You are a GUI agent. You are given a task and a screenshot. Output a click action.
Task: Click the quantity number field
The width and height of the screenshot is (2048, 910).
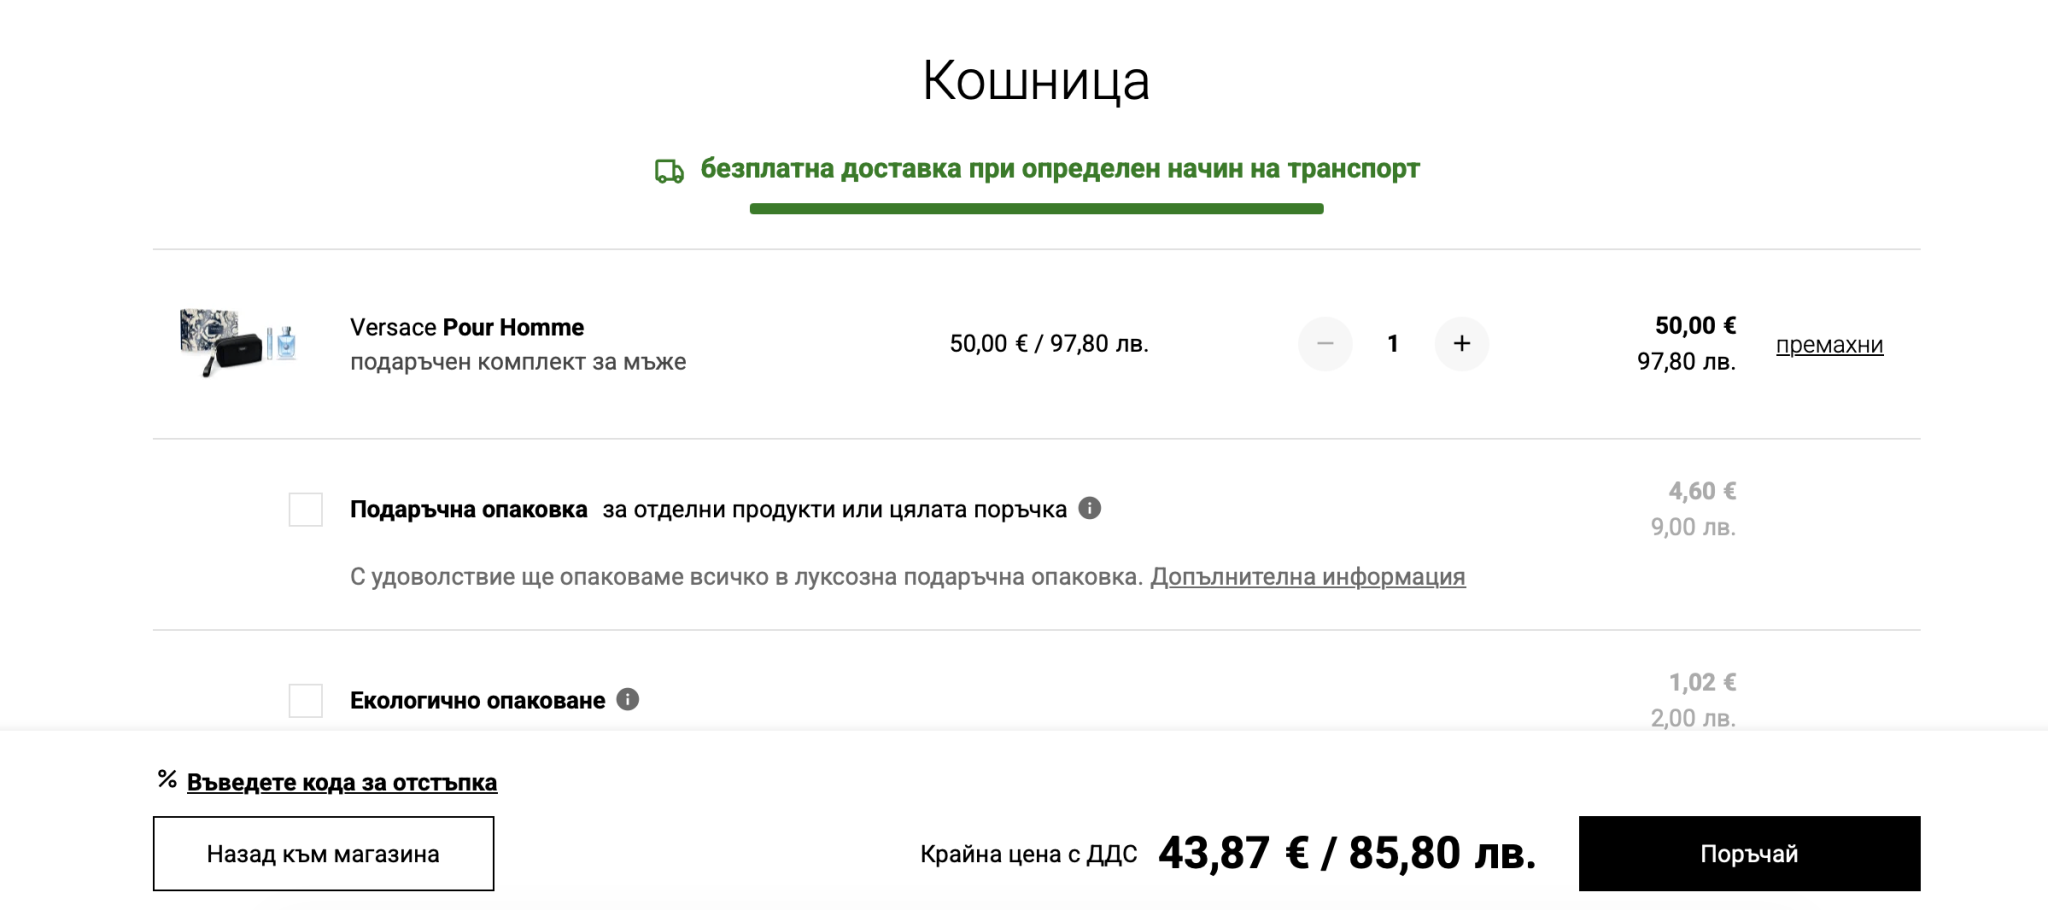click(1392, 344)
